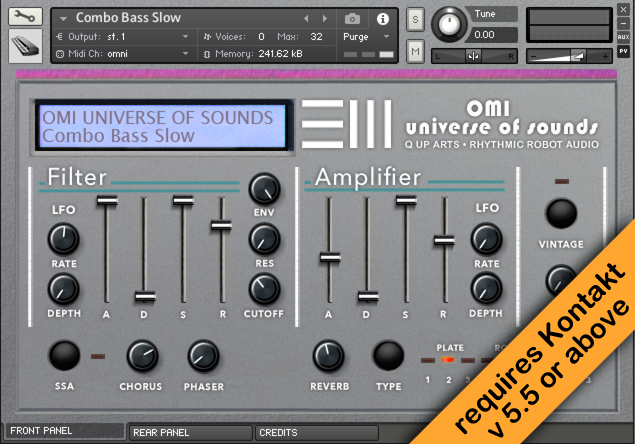Click the Filter ENV knob
This screenshot has width=635, height=444.
pyautogui.click(x=264, y=189)
